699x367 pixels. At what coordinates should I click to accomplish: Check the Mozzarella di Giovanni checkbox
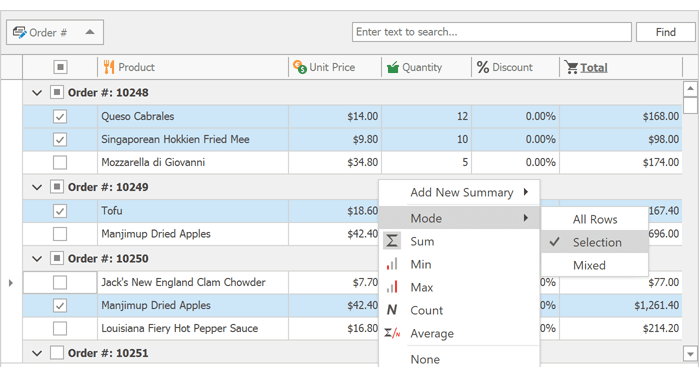coord(60,162)
